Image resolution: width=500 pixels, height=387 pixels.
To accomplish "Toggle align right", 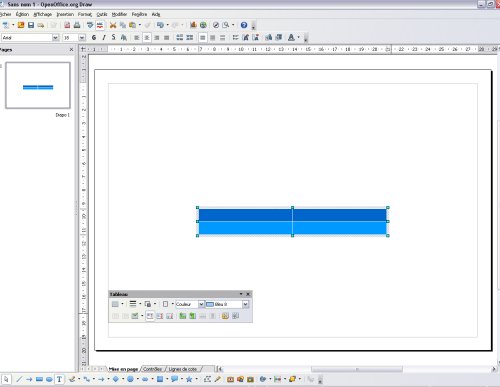I will click(x=157, y=38).
